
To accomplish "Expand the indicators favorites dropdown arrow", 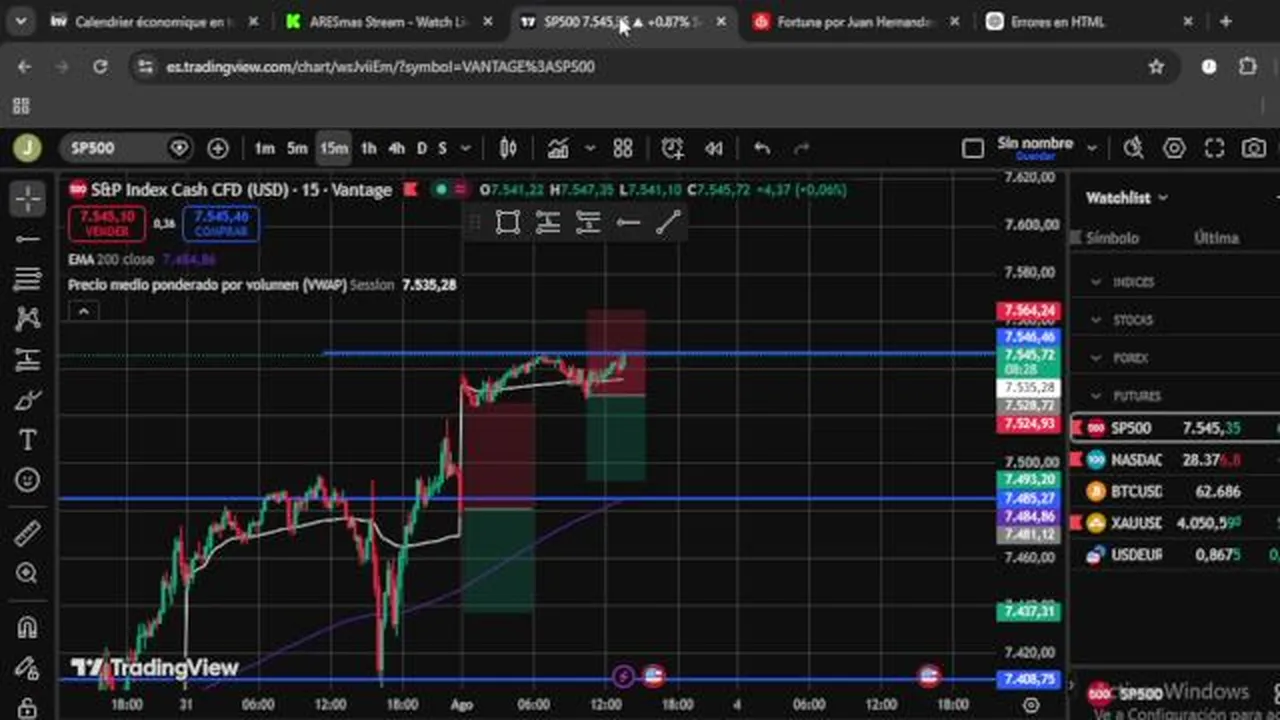I will [590, 148].
